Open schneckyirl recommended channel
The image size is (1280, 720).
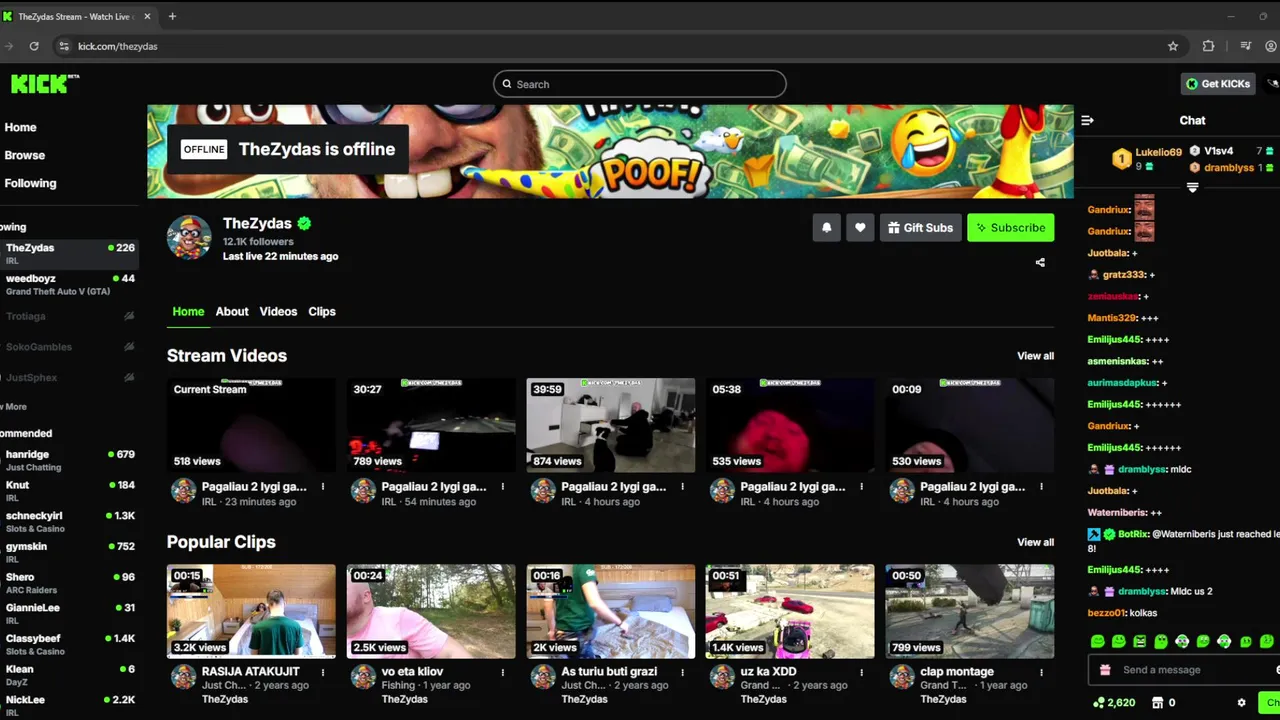[x=68, y=521]
